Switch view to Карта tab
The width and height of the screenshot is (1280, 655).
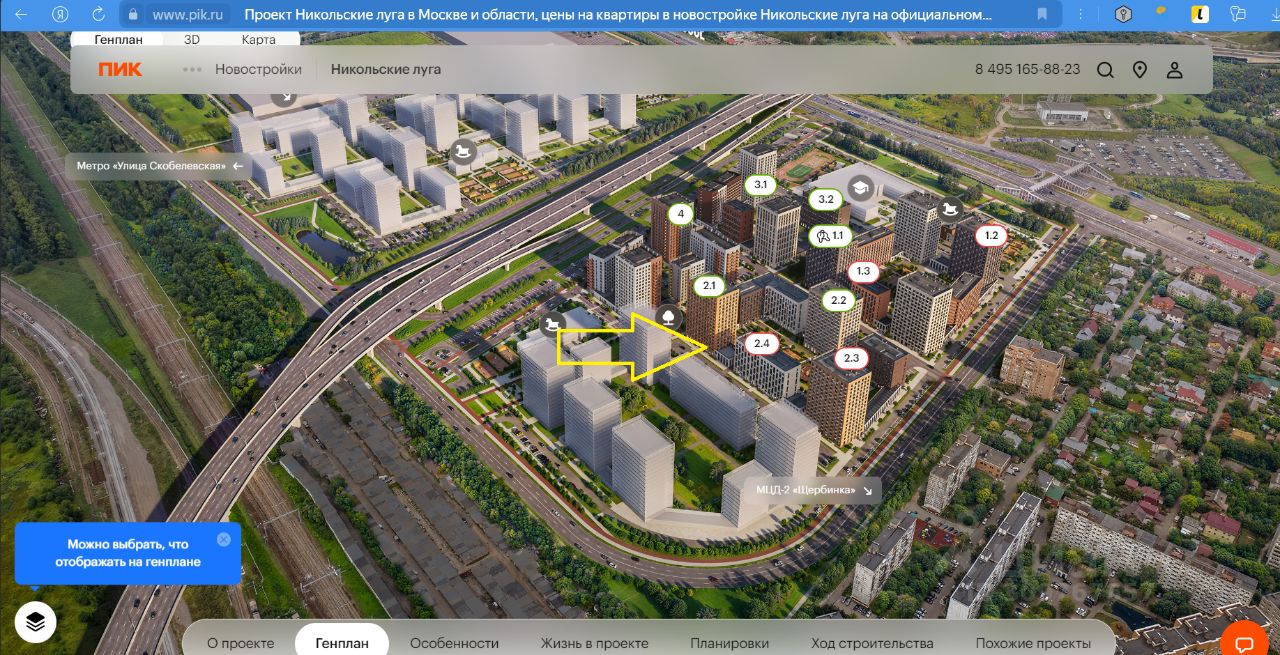(x=259, y=40)
